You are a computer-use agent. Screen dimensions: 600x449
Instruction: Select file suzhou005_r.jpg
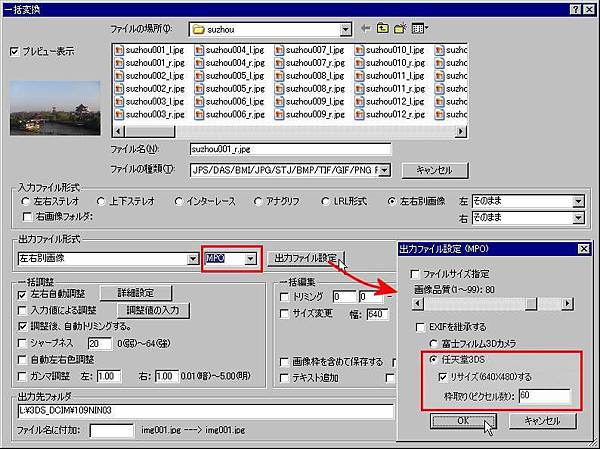click(x=230, y=88)
